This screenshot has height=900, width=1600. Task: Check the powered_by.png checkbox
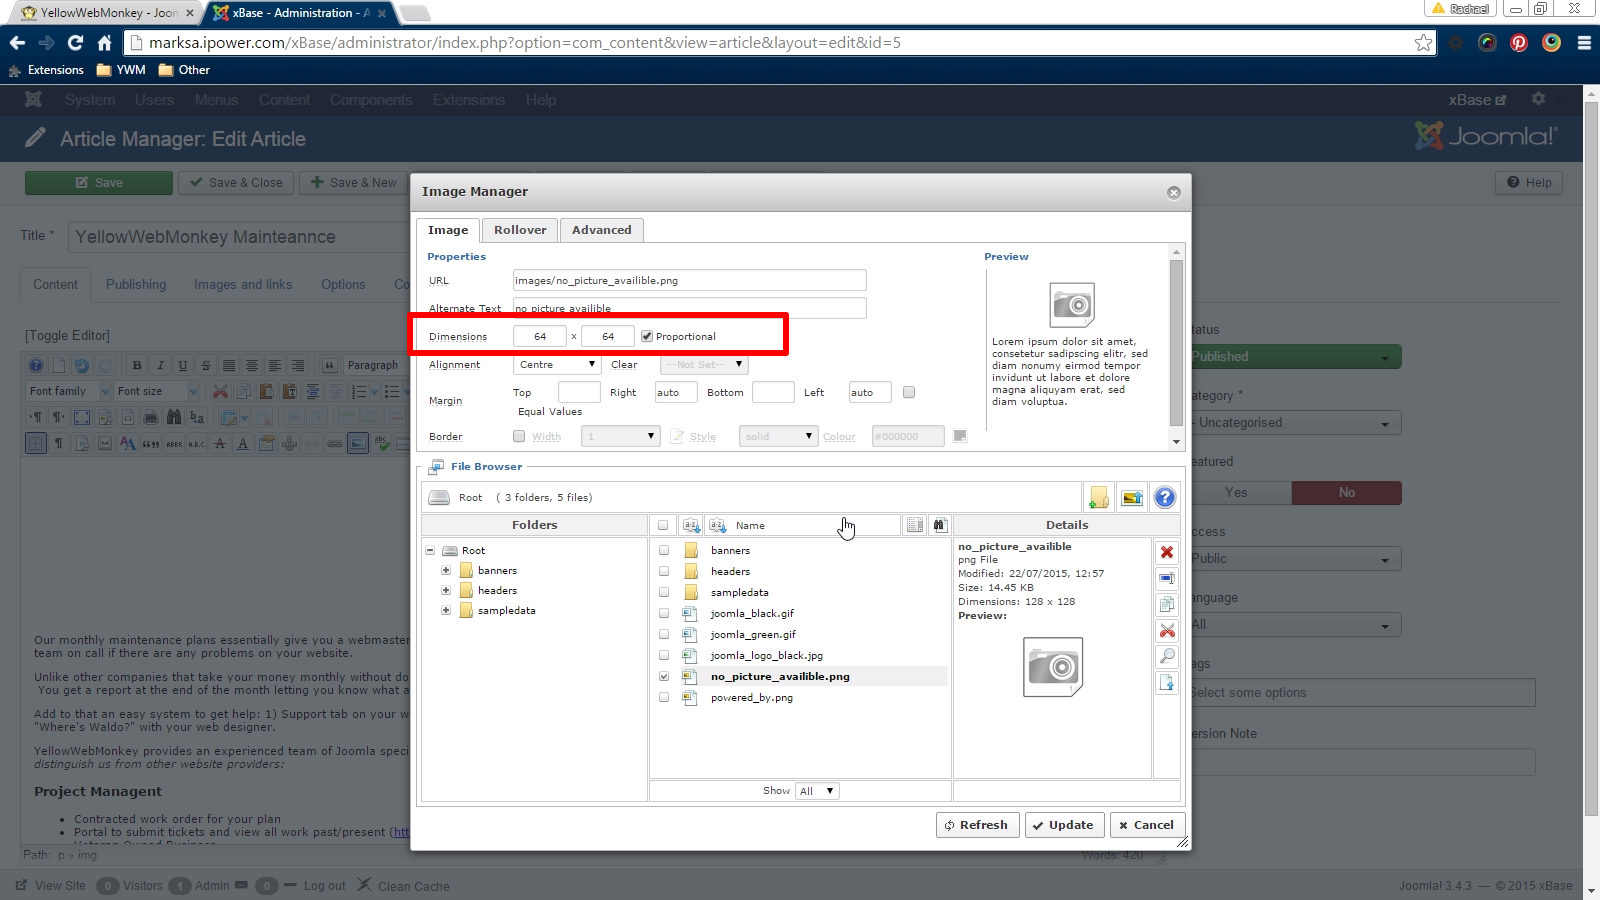[664, 697]
